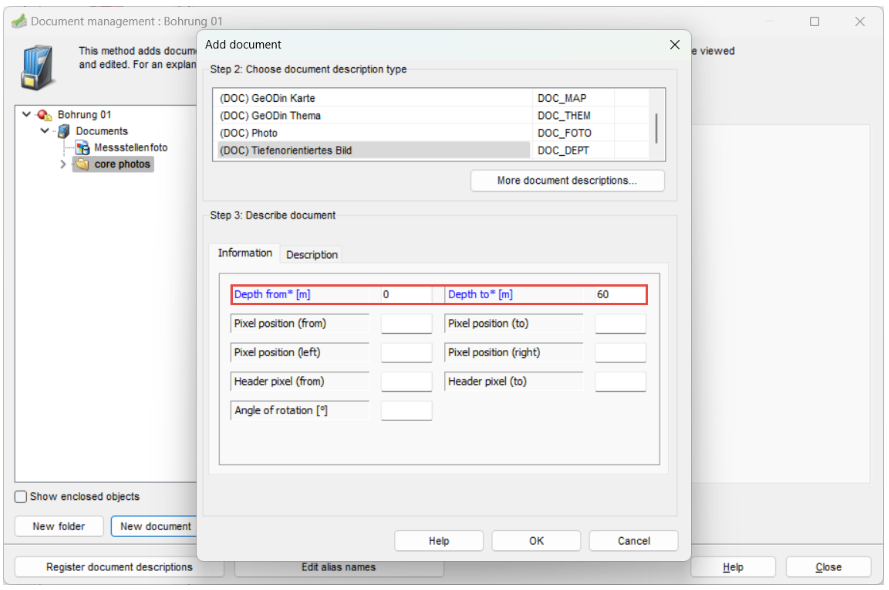The image size is (889, 590).
Task: Click the Depth to [m] input field
Action: coord(619,295)
